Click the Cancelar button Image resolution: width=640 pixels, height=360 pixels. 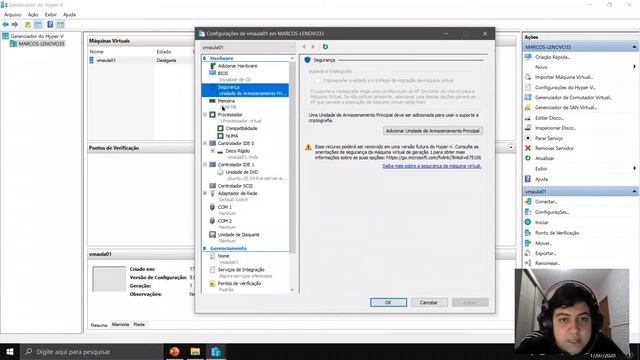(x=429, y=302)
